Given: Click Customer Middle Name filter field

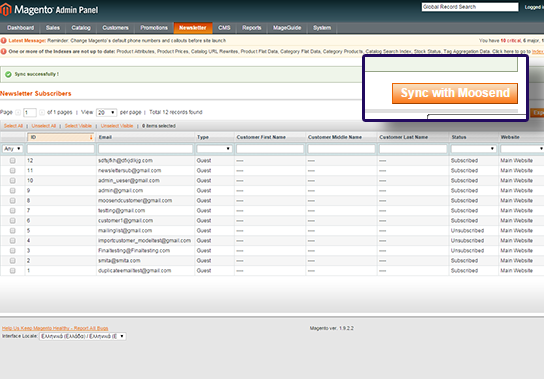Looking at the screenshot, I should (341, 149).
